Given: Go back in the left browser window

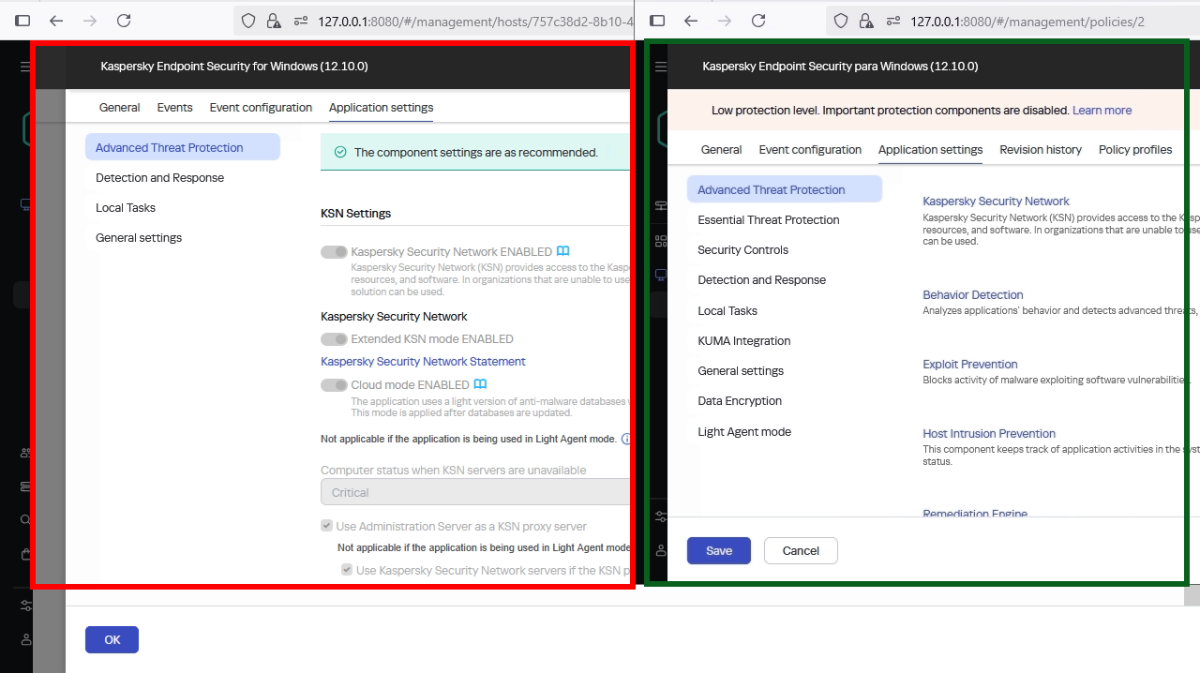Looking at the screenshot, I should [x=56, y=20].
